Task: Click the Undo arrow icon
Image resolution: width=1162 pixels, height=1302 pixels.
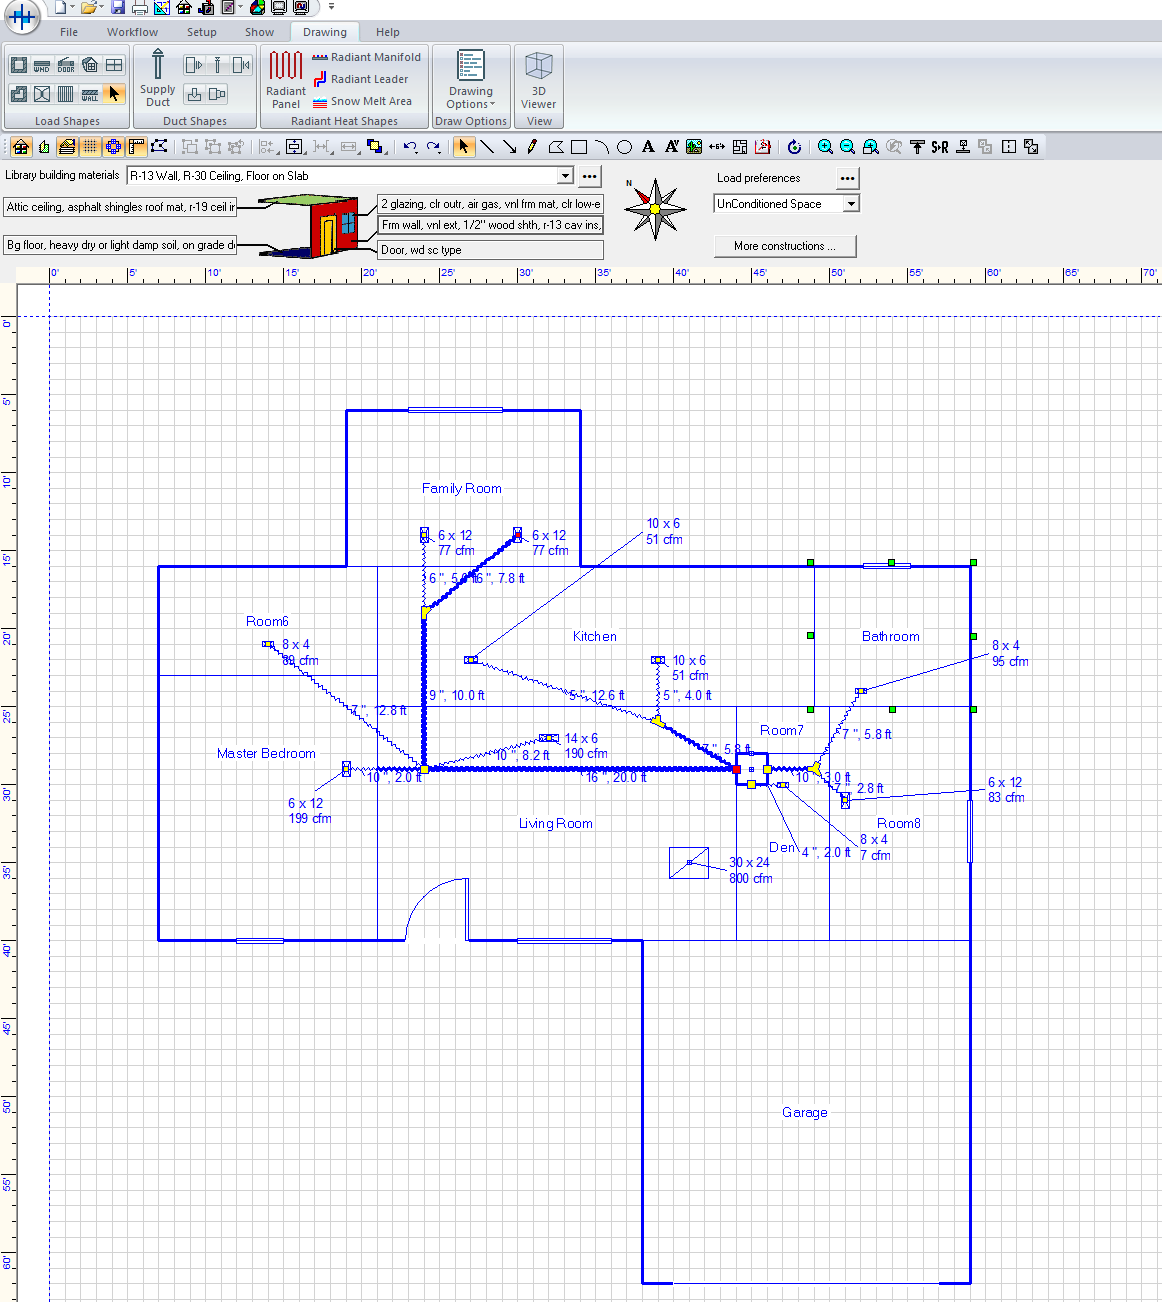Action: pyautogui.click(x=410, y=147)
